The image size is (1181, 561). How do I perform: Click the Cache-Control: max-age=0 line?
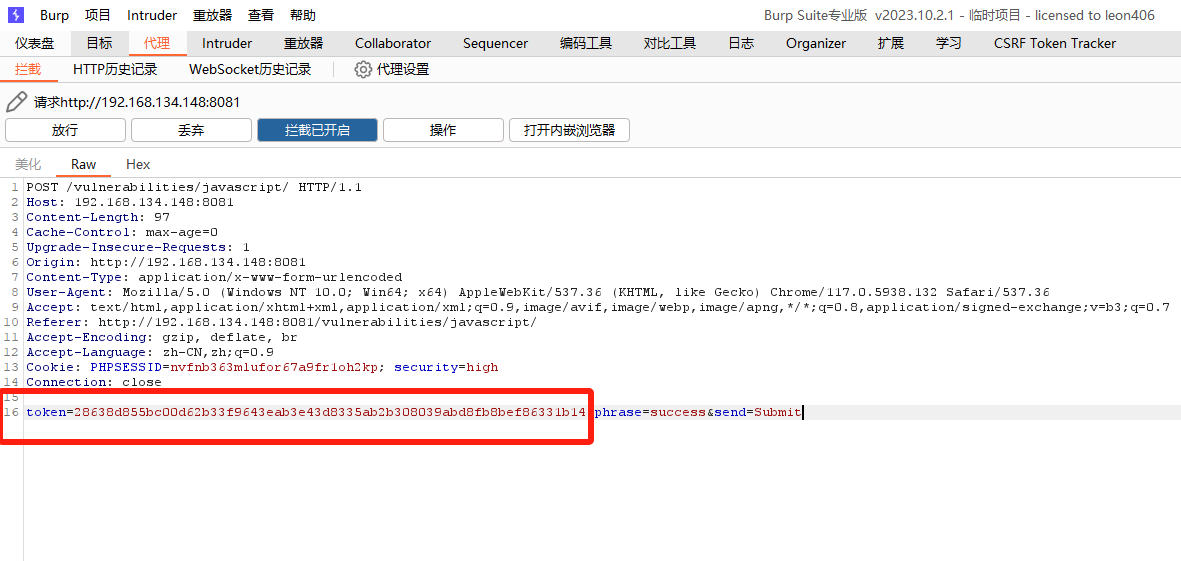pos(122,232)
